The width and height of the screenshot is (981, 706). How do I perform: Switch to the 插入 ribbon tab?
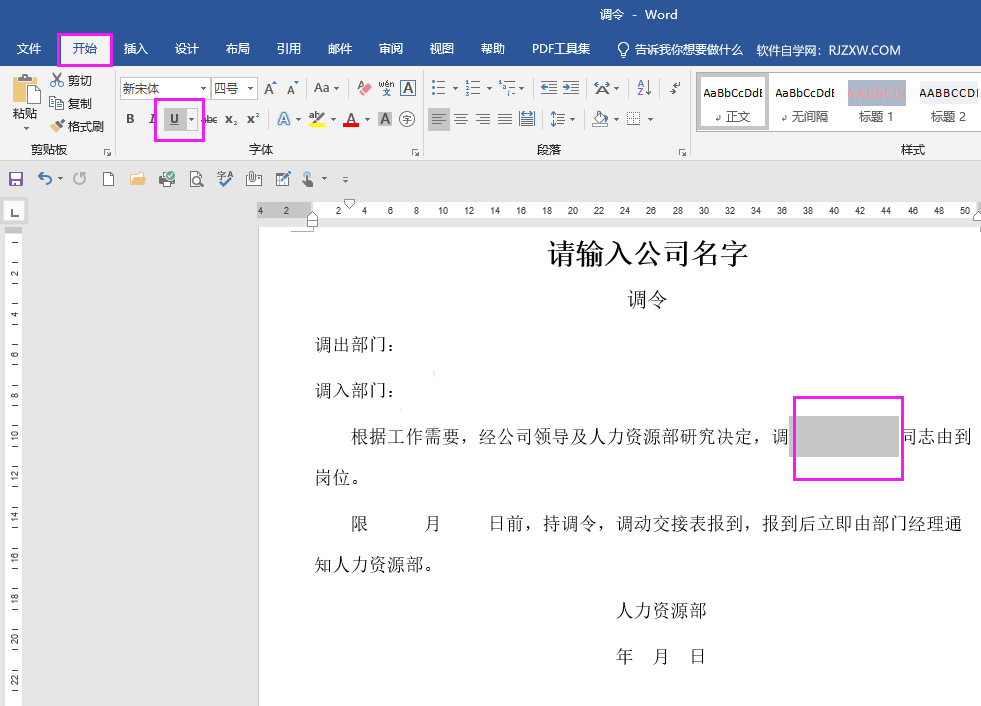coord(135,49)
